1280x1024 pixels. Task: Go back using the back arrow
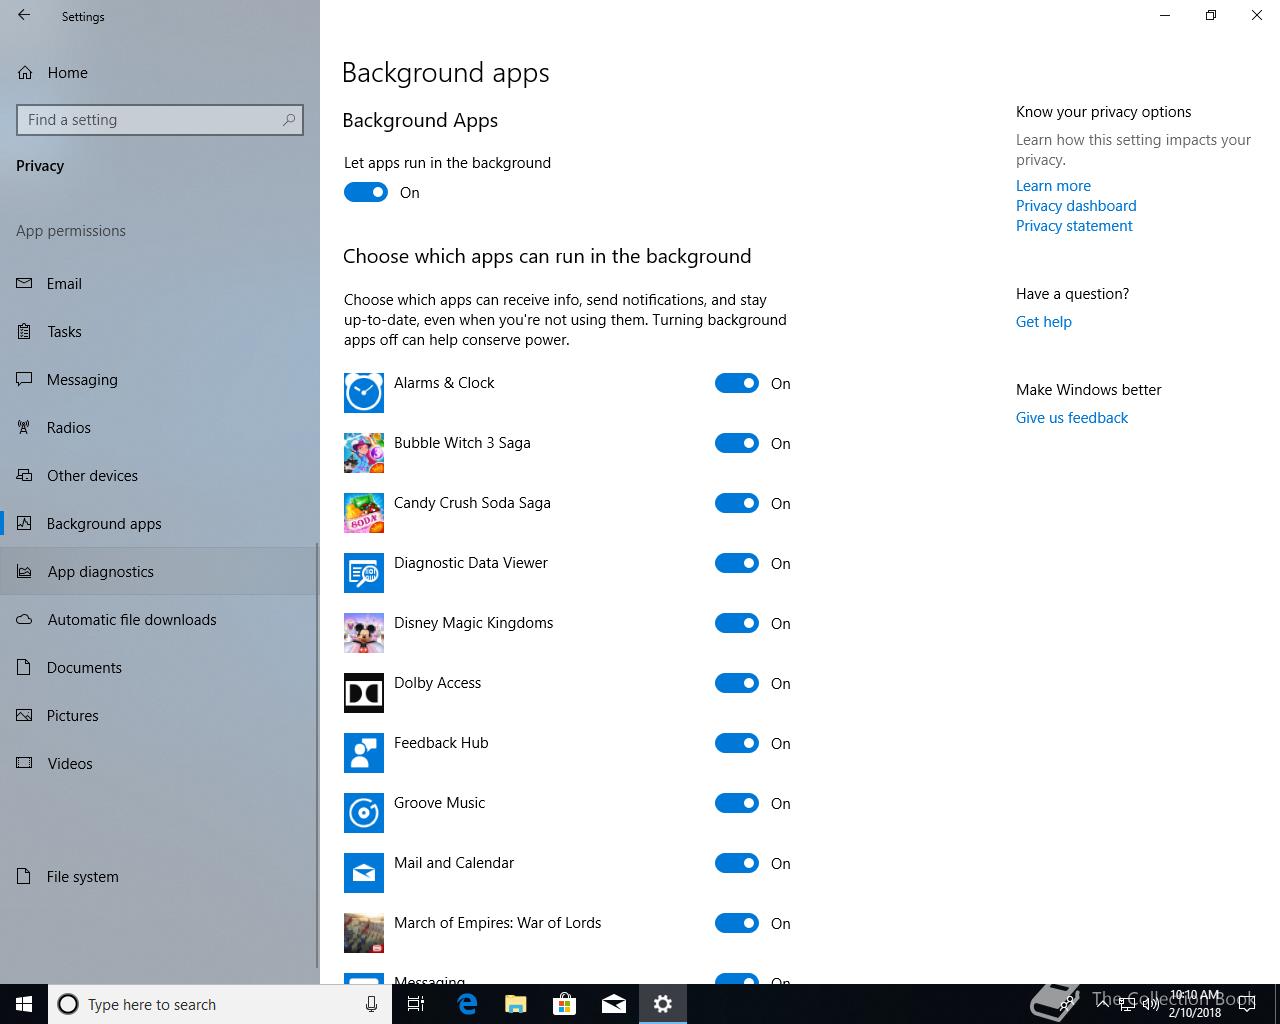pos(24,16)
